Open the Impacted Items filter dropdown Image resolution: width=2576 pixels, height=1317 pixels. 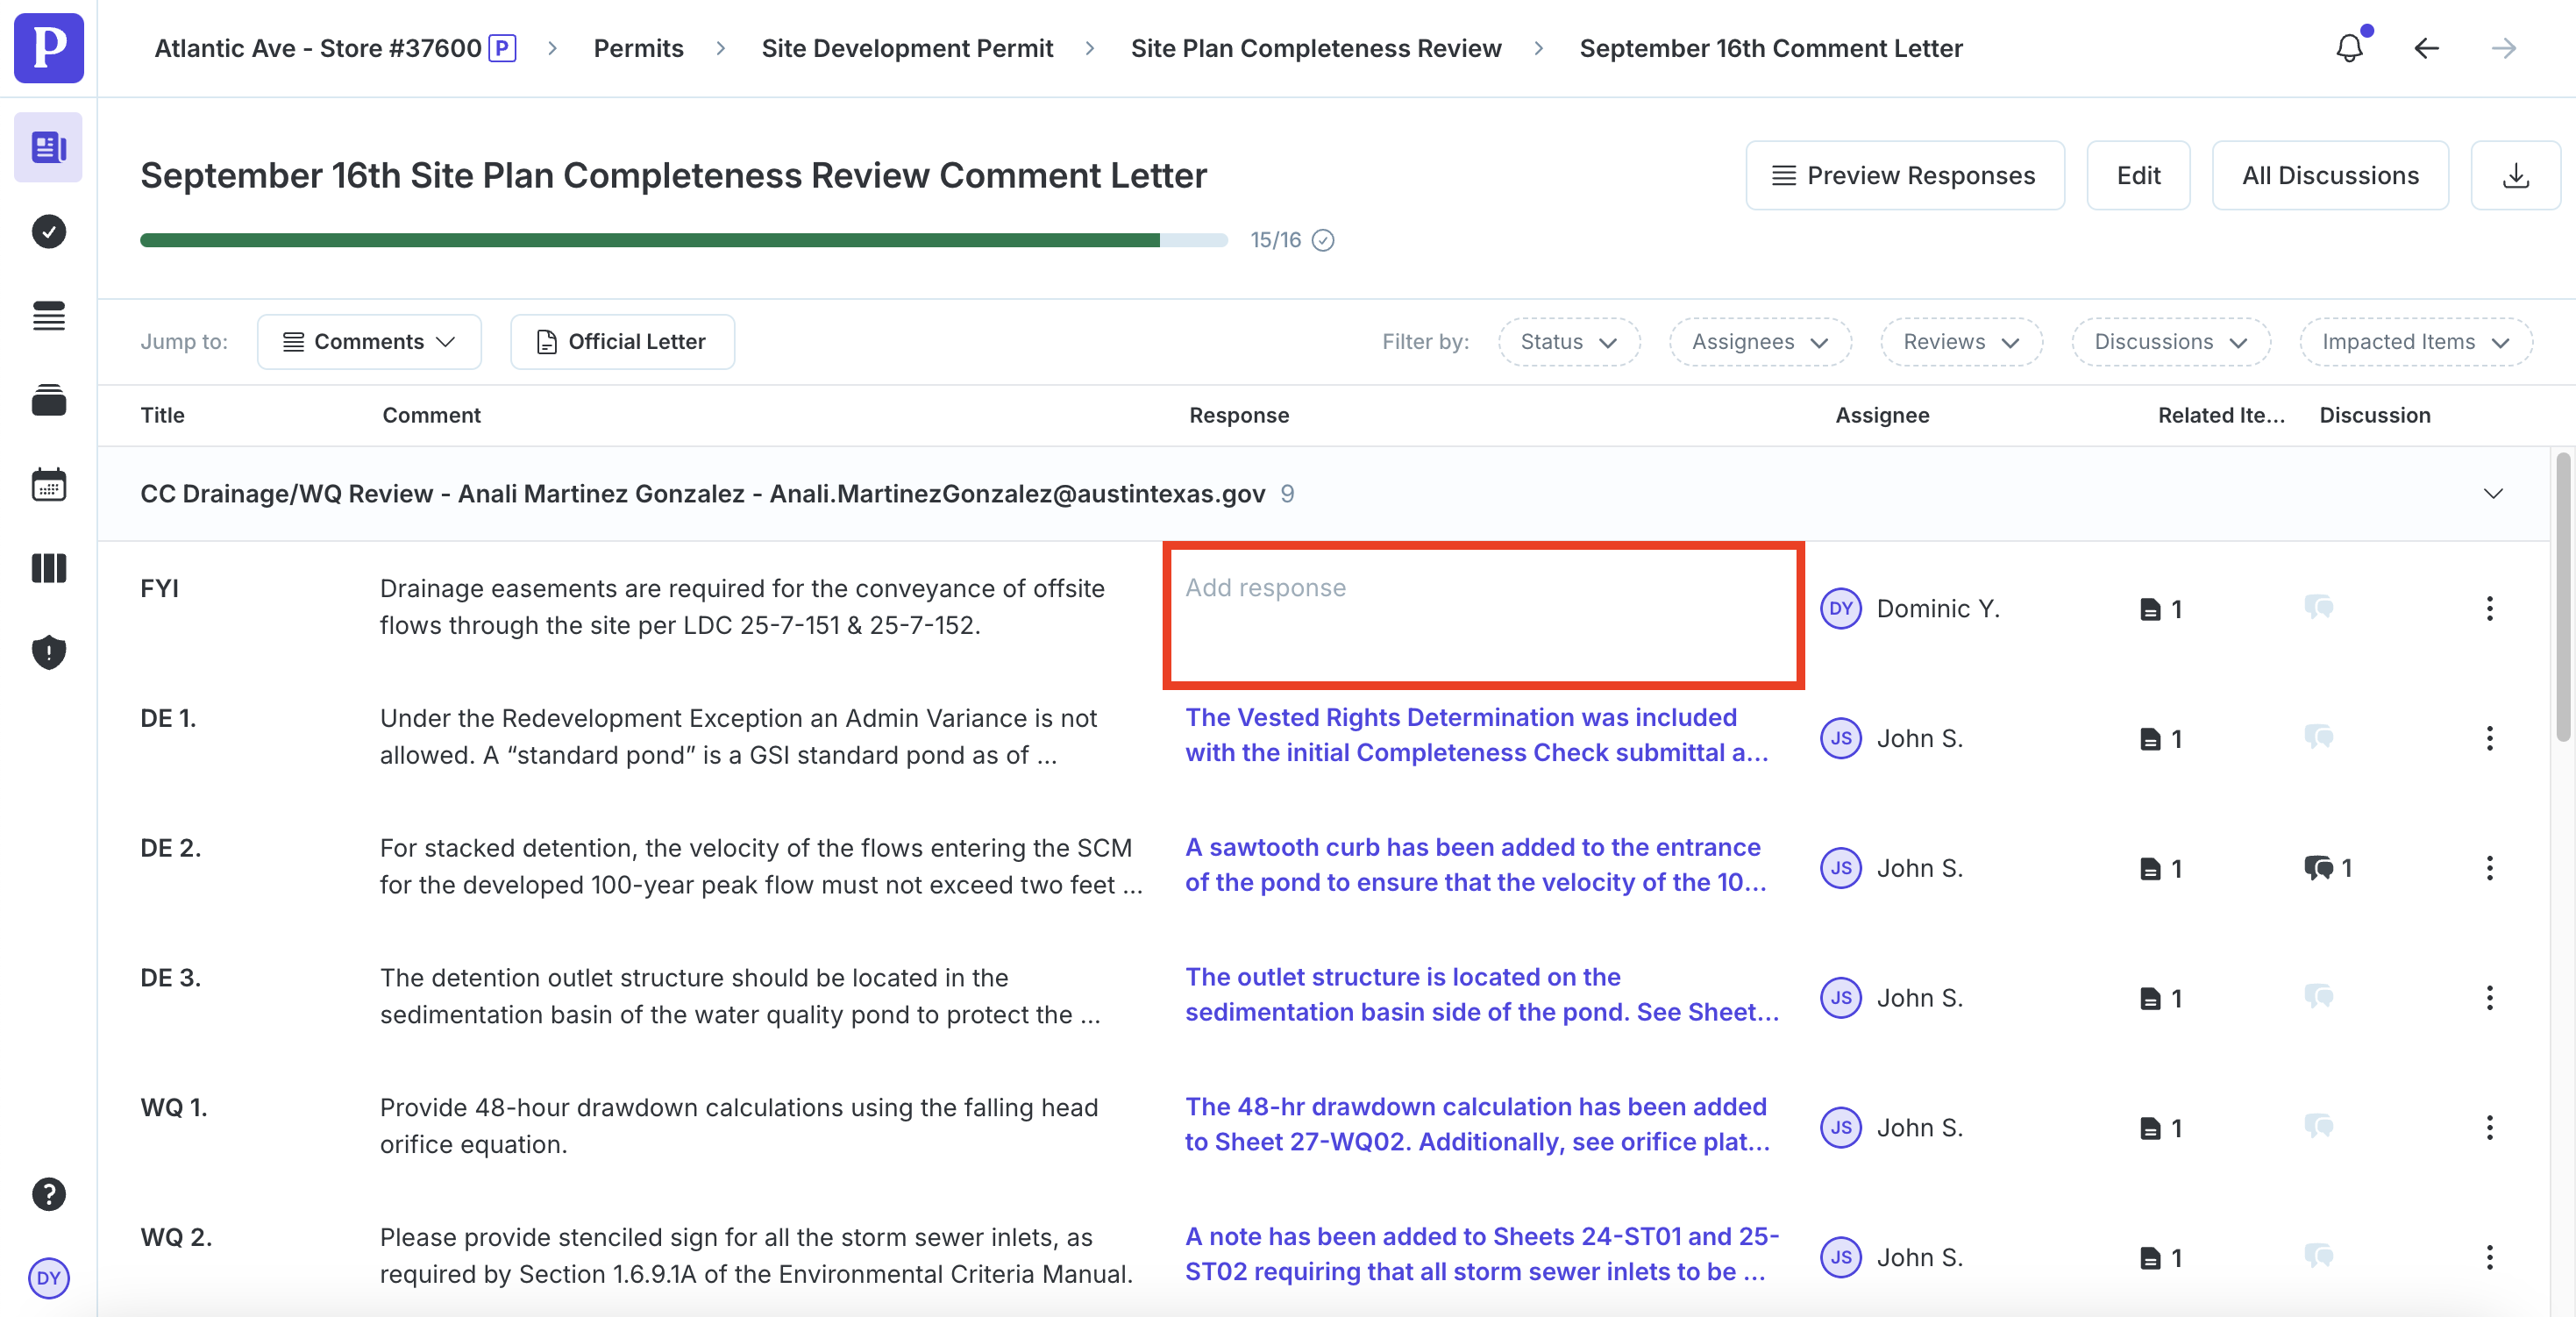coord(2415,342)
